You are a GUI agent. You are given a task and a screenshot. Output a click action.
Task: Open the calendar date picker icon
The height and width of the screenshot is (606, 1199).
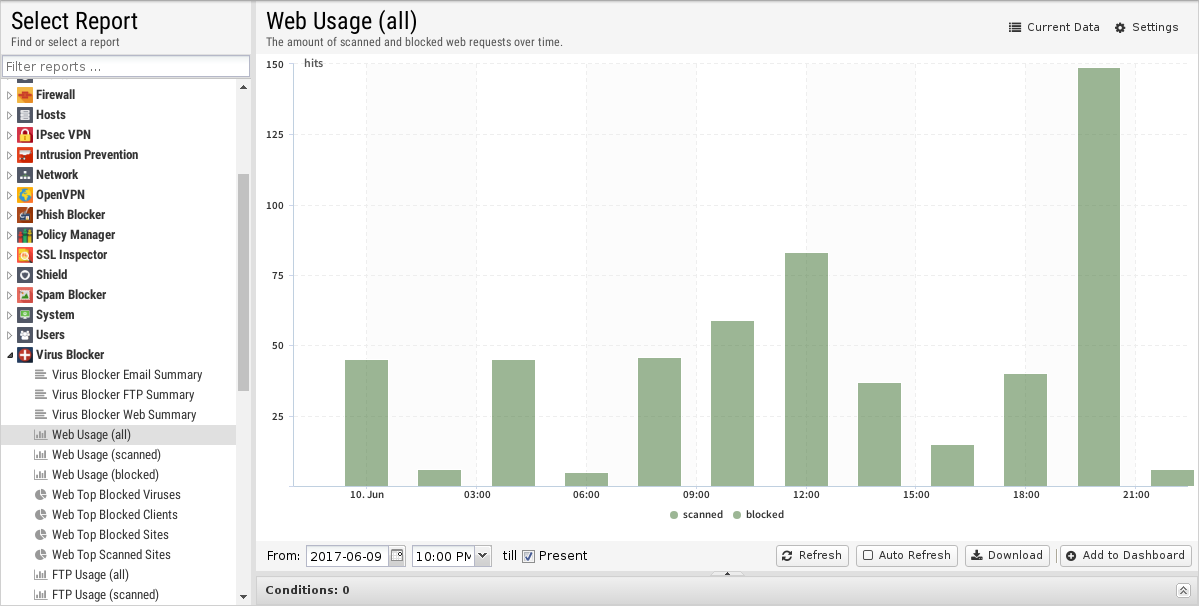(397, 556)
